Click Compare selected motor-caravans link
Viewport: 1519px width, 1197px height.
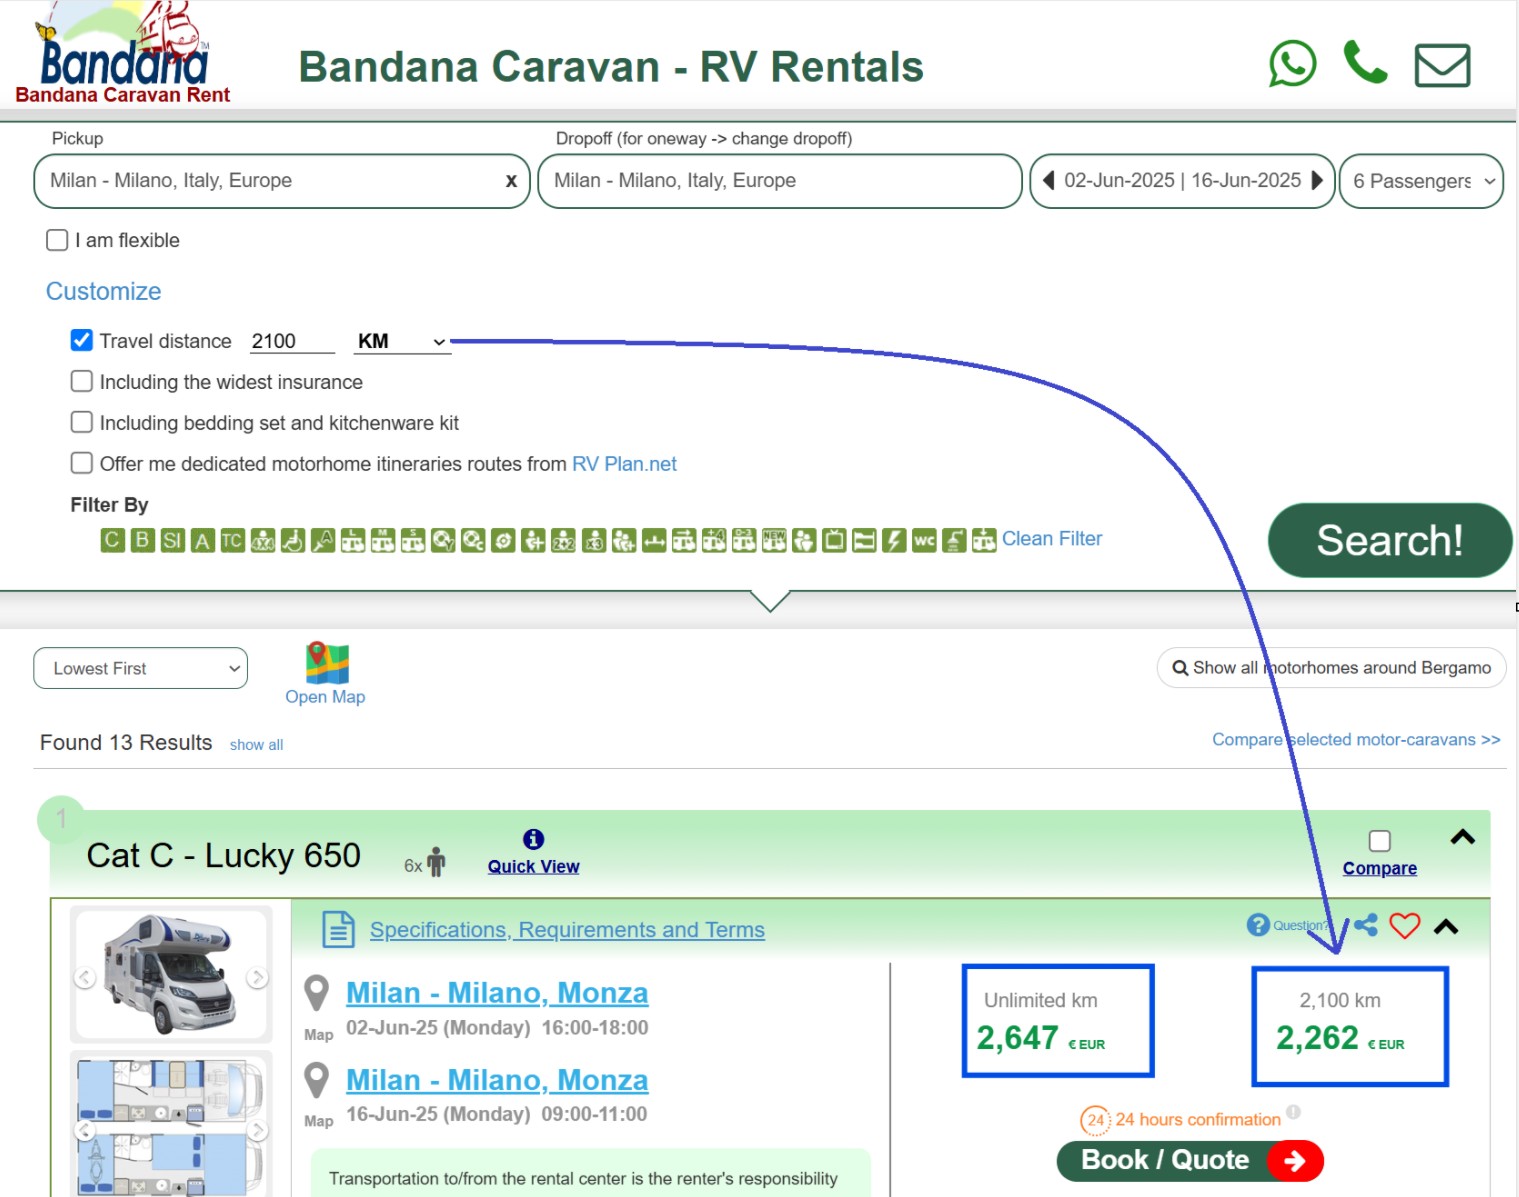click(x=1356, y=740)
